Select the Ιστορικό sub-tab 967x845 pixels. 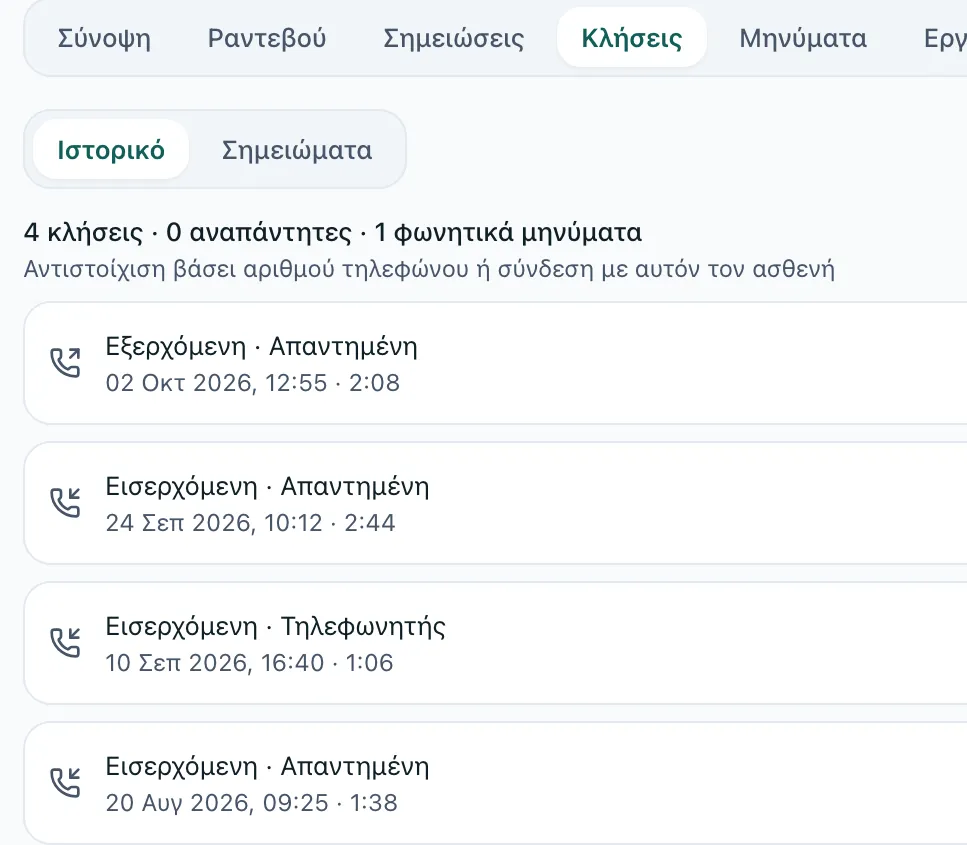coord(111,150)
